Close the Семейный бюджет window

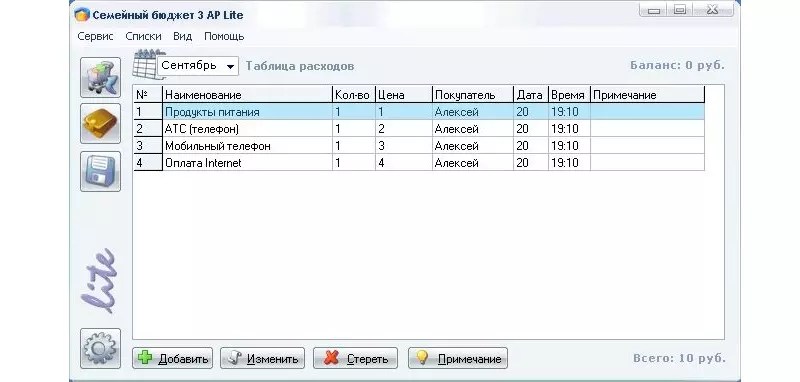[x=713, y=10]
